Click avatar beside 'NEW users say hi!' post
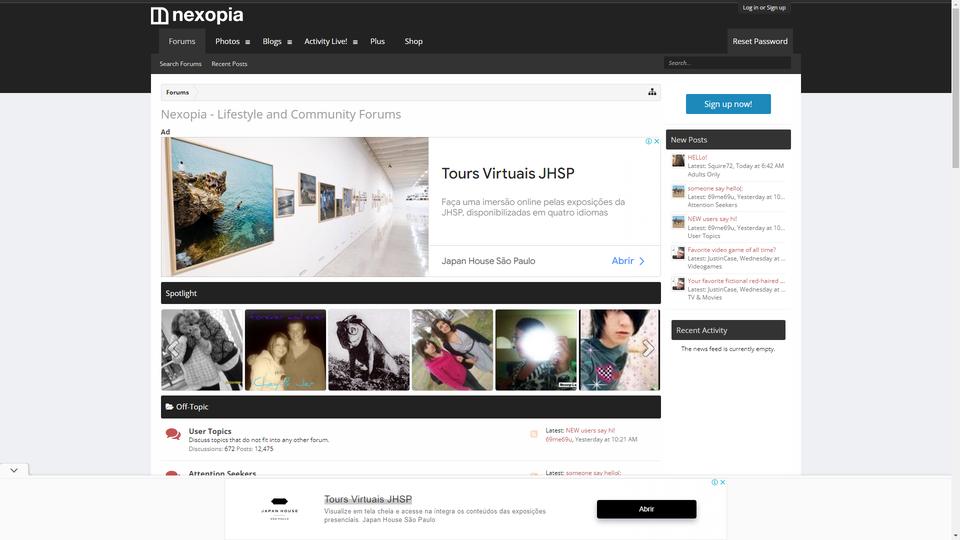The width and height of the screenshot is (960, 540). 678,222
